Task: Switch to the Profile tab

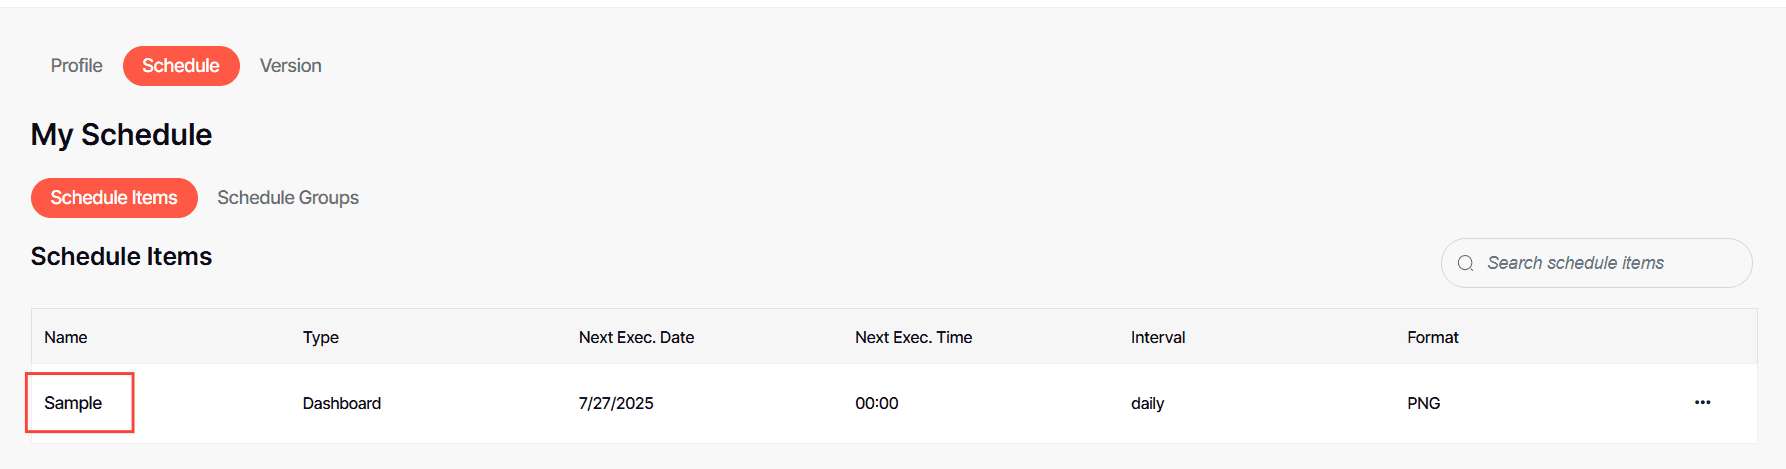Action: pyautogui.click(x=77, y=66)
